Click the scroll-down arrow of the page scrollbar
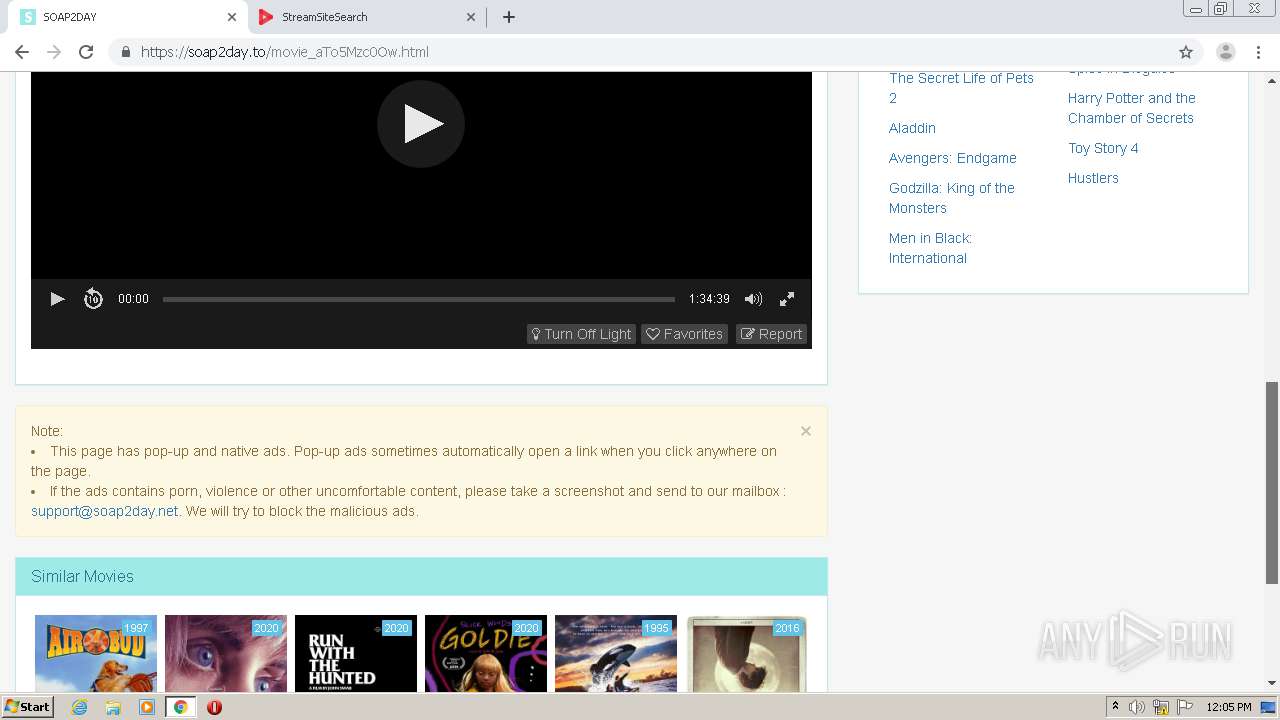This screenshot has width=1280, height=720. click(x=1272, y=684)
